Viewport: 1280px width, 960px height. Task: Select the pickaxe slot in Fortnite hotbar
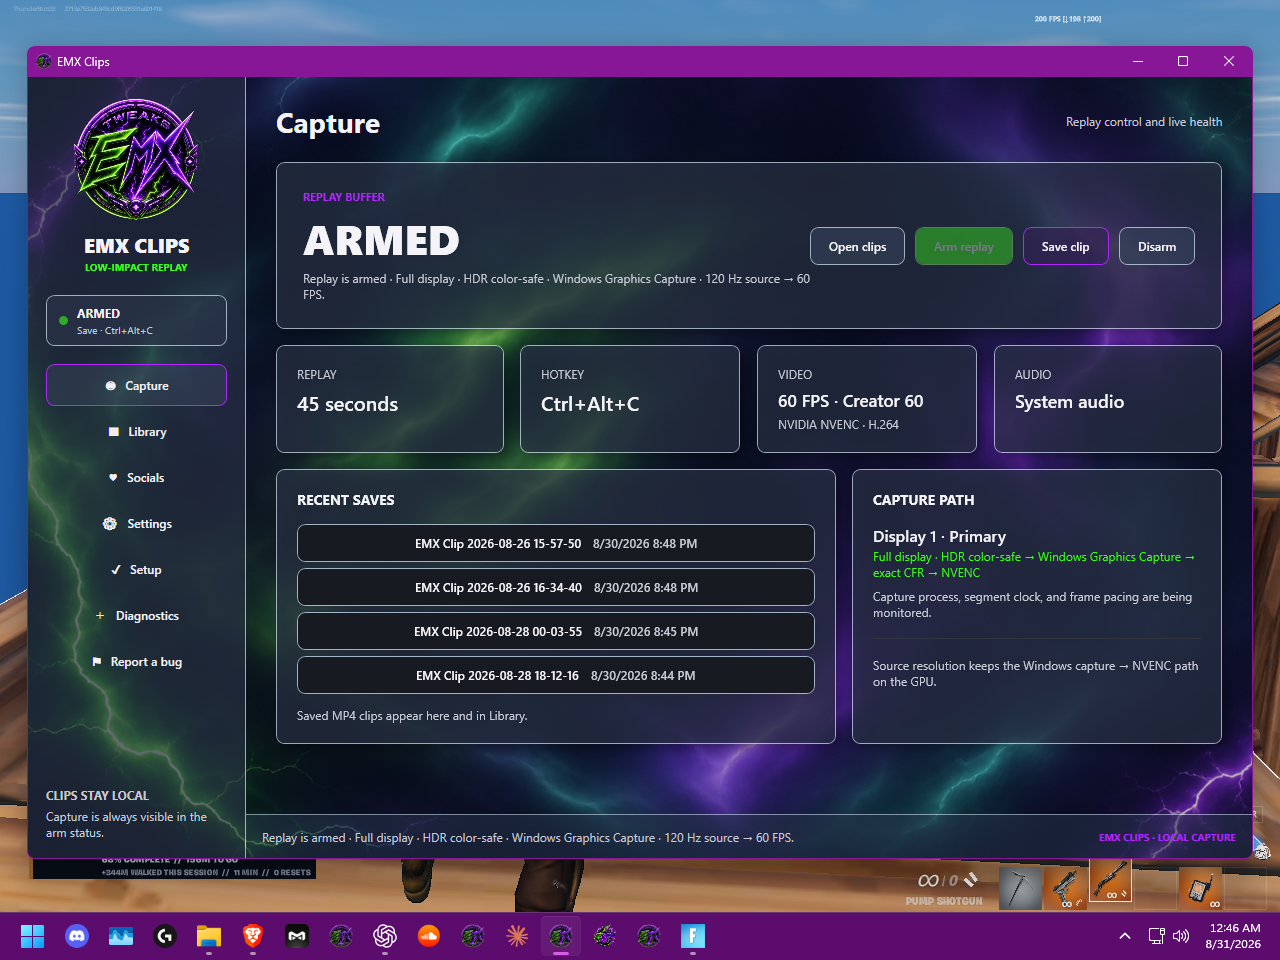click(x=1020, y=889)
